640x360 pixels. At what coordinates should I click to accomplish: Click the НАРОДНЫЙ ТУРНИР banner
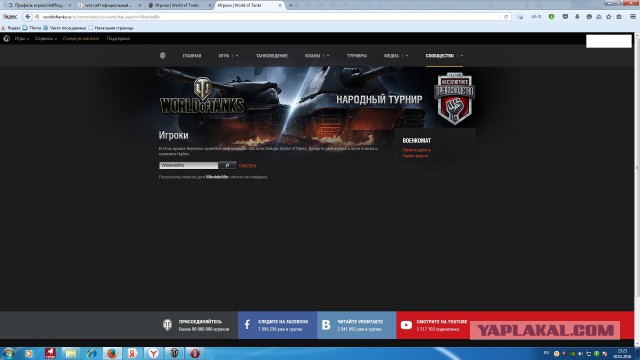(x=379, y=99)
